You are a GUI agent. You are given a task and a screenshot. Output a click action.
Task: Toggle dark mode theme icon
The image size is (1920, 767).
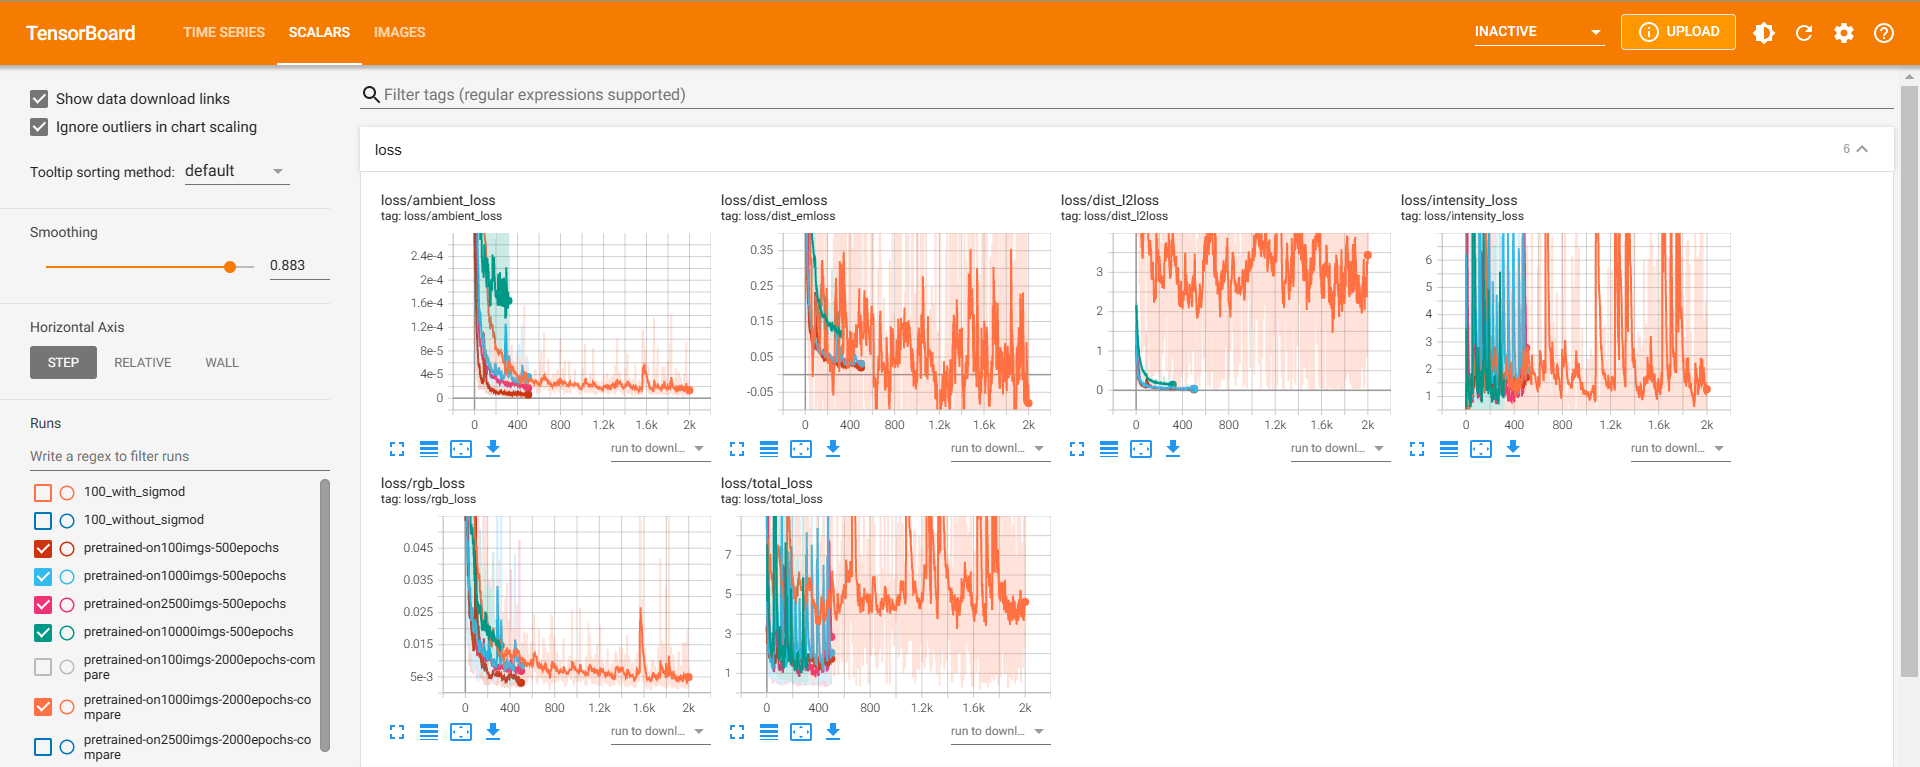pyautogui.click(x=1764, y=33)
